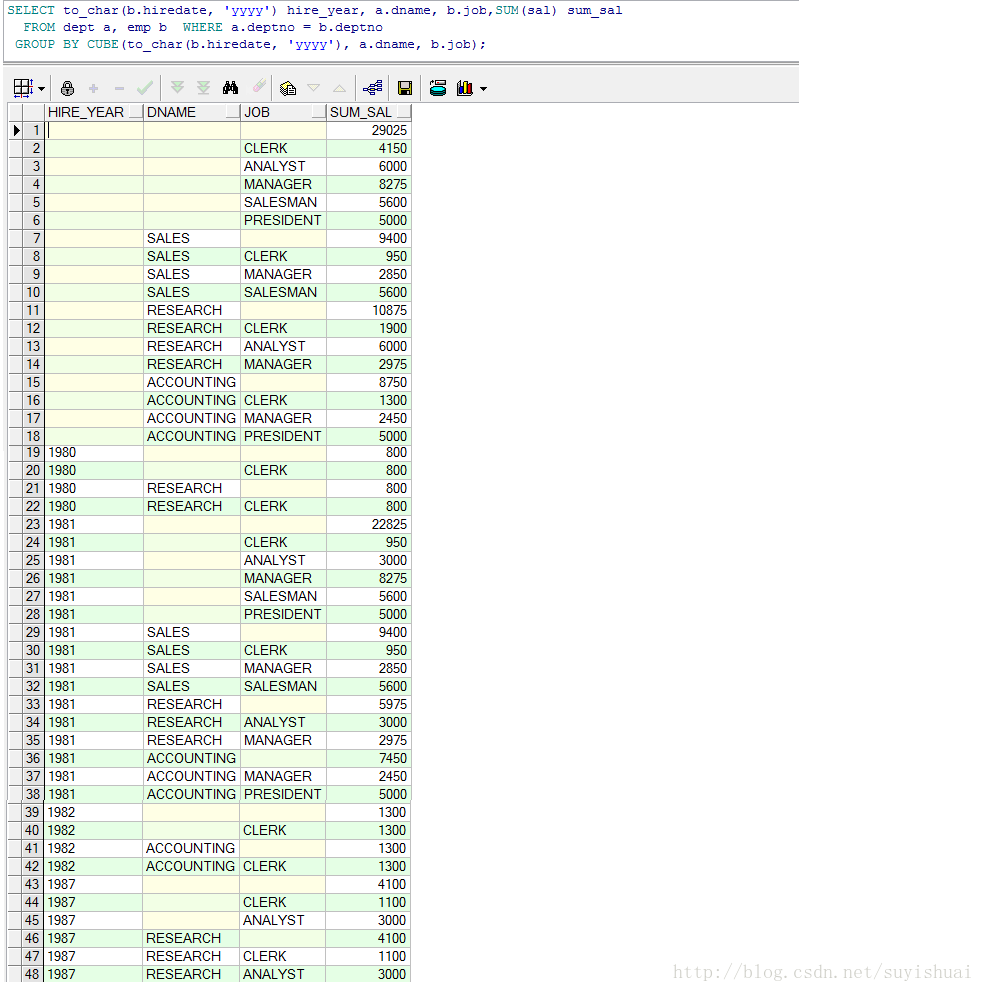Click the previous record up-triangle icon

[340, 88]
